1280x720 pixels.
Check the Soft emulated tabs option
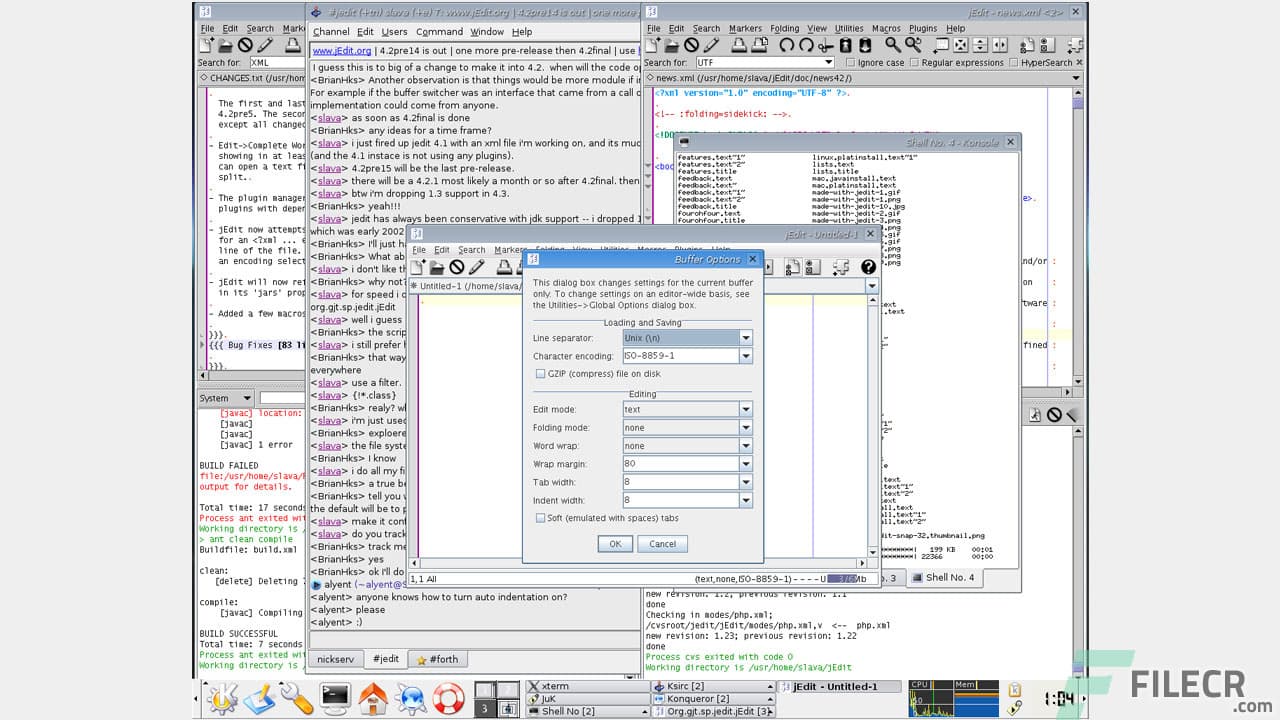click(x=540, y=518)
